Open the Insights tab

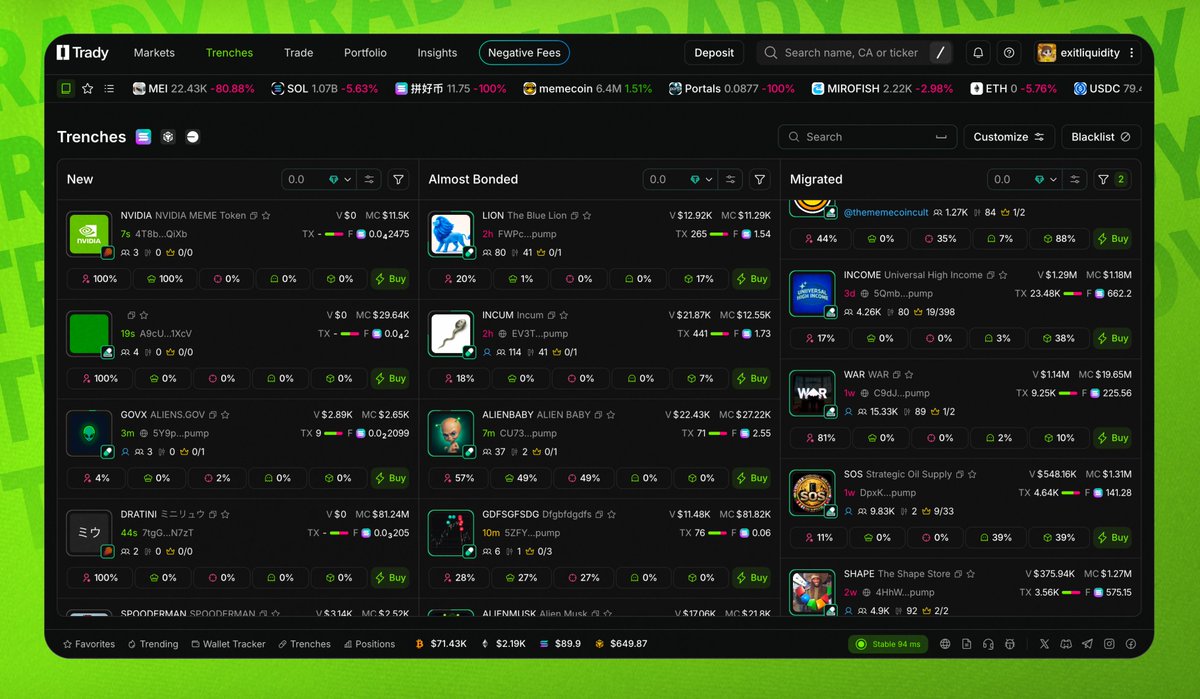[x=437, y=53]
